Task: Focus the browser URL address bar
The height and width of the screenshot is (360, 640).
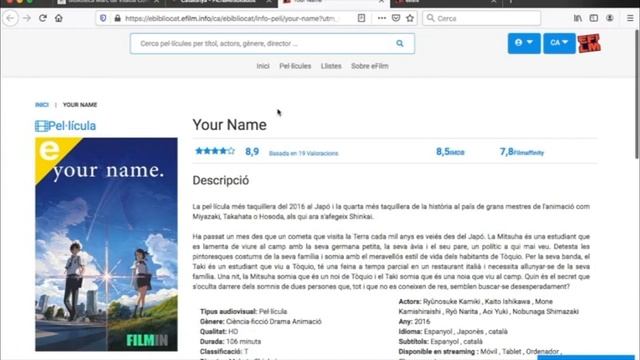Action: 231,18
